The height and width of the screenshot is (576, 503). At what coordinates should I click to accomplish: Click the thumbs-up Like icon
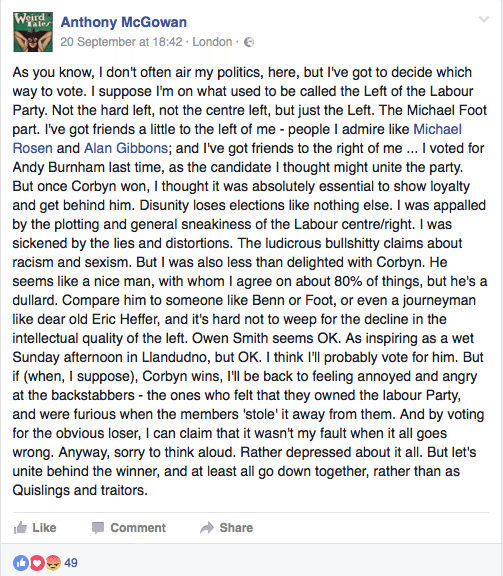point(20,528)
